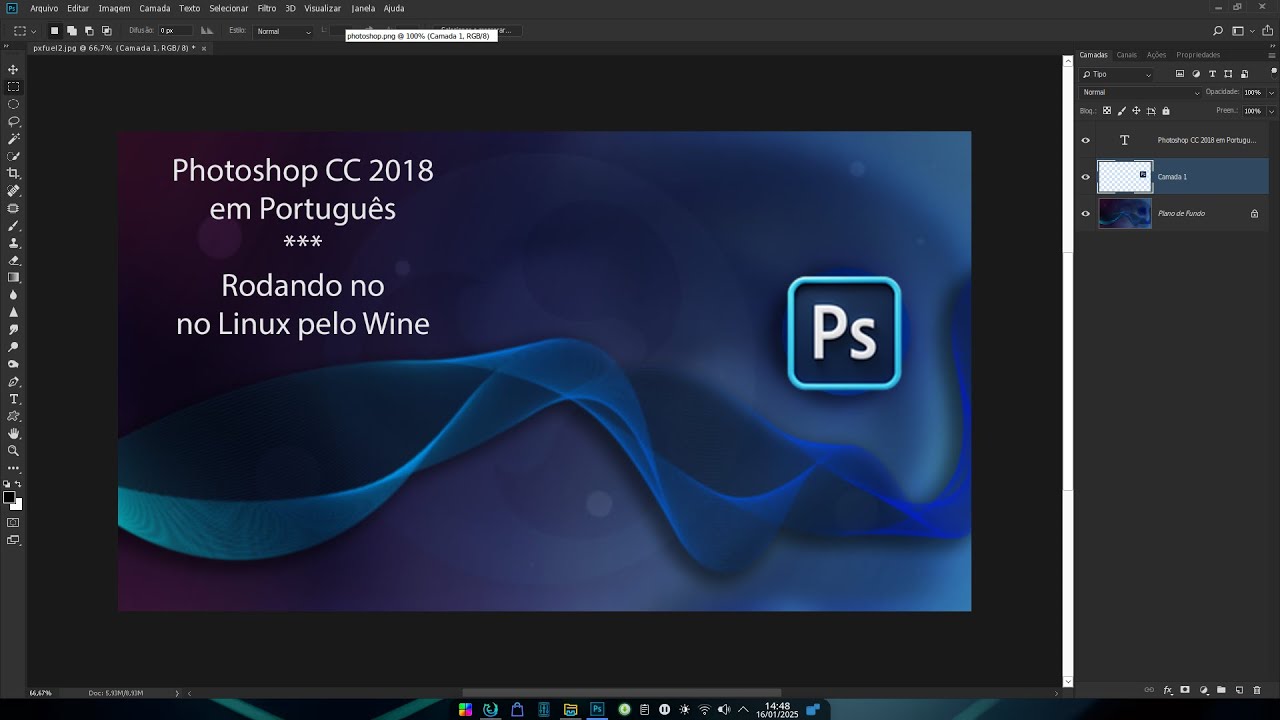Filter layers by type layers T icon
Viewport: 1280px width, 720px height.
[x=1213, y=74]
